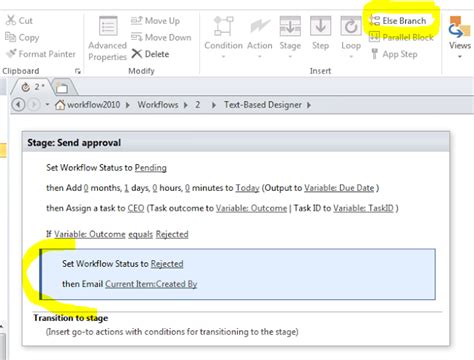
Task: Click the Move Down icon
Action: [x=136, y=36]
